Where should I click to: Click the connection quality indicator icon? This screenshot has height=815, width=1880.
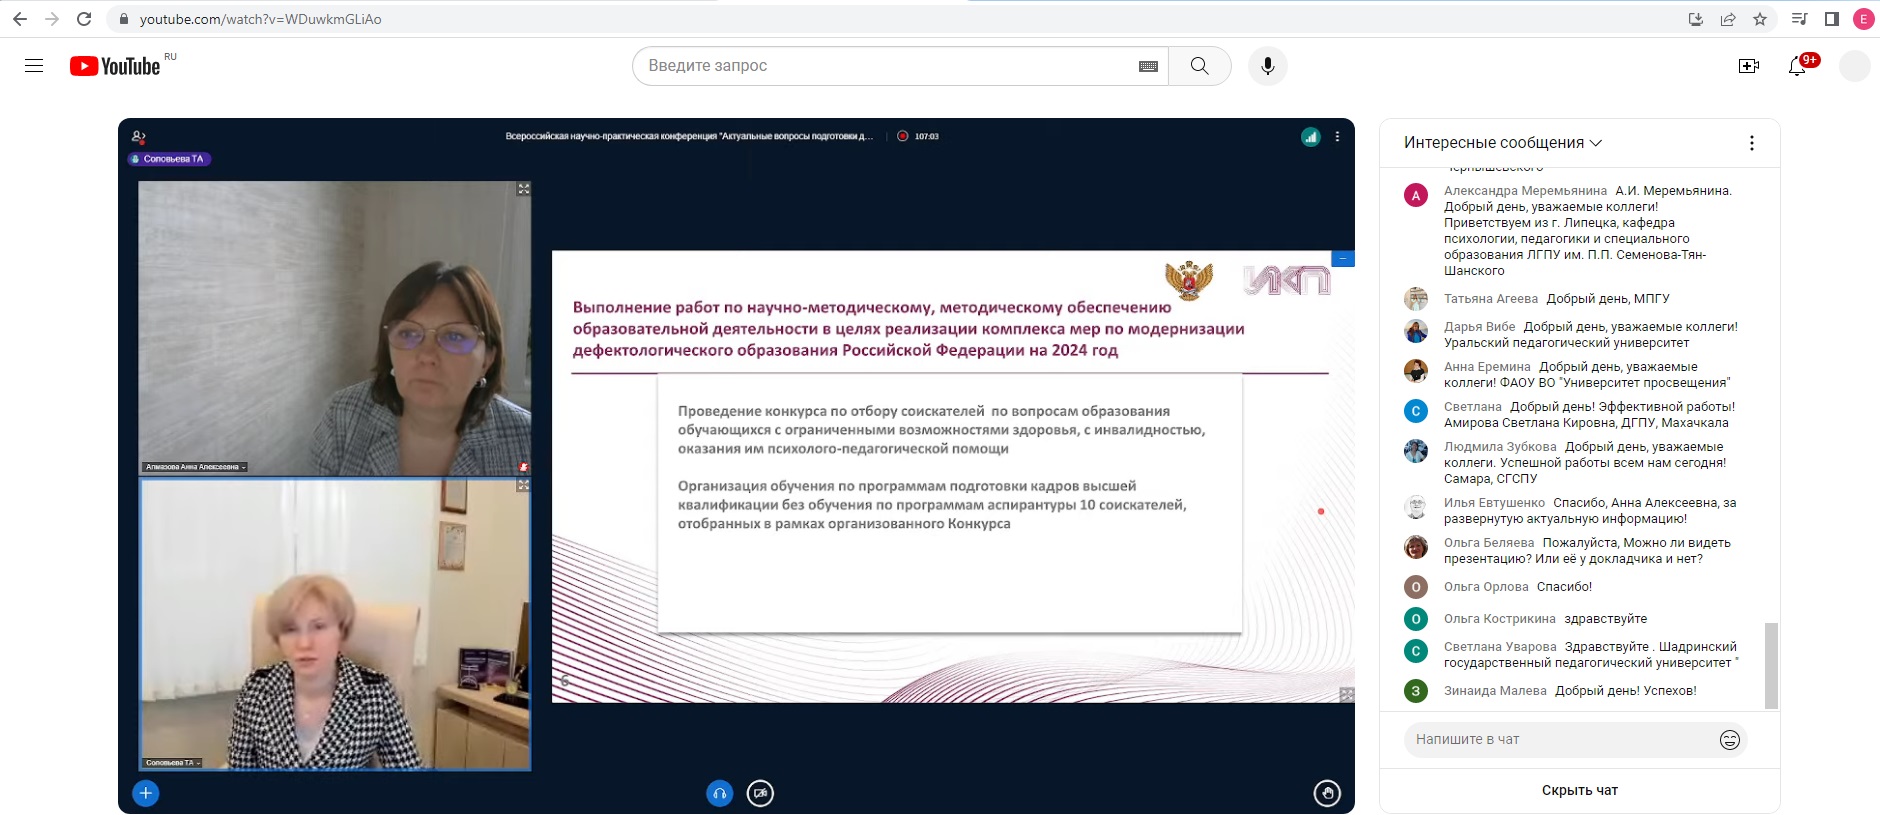coord(1311,137)
